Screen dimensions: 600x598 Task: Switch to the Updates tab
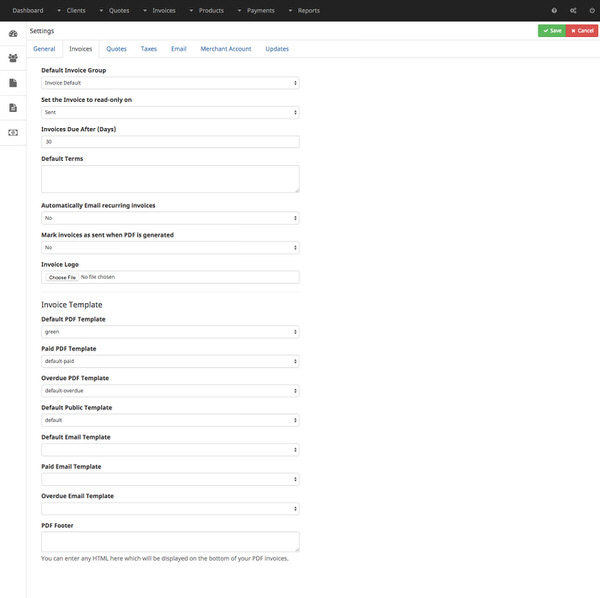(x=277, y=49)
